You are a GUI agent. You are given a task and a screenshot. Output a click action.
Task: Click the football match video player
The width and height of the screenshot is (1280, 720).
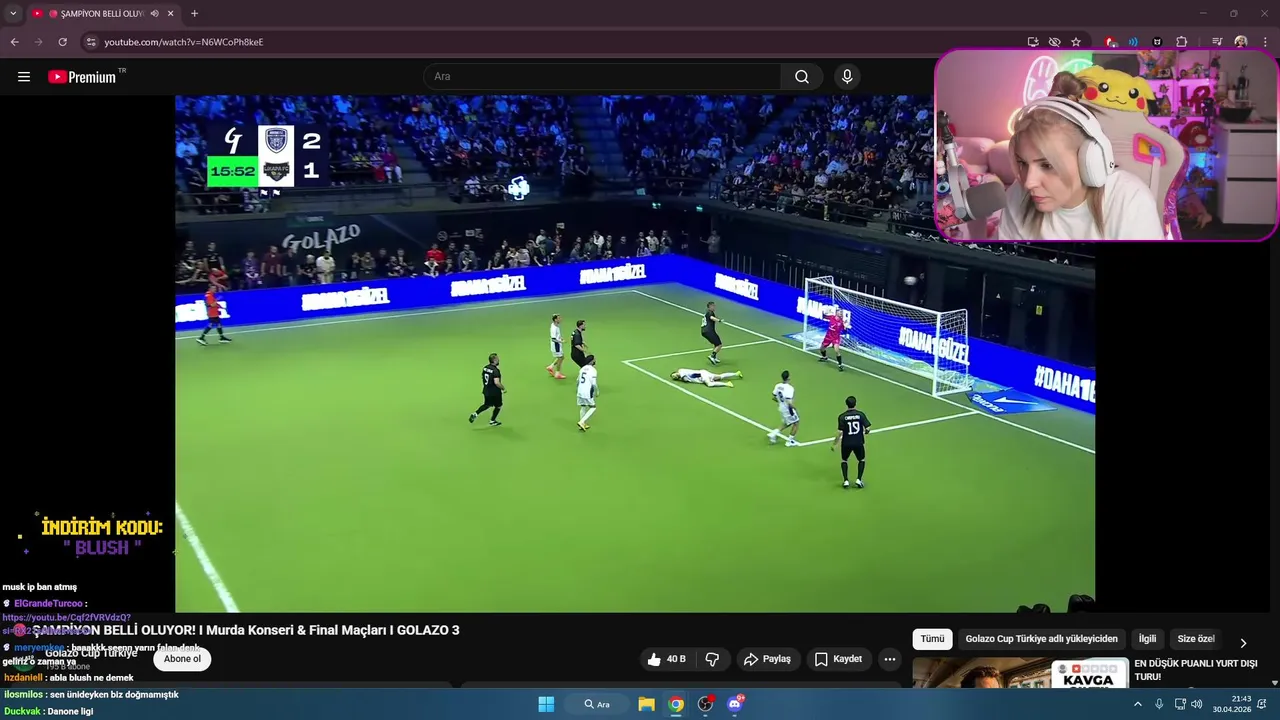click(635, 353)
